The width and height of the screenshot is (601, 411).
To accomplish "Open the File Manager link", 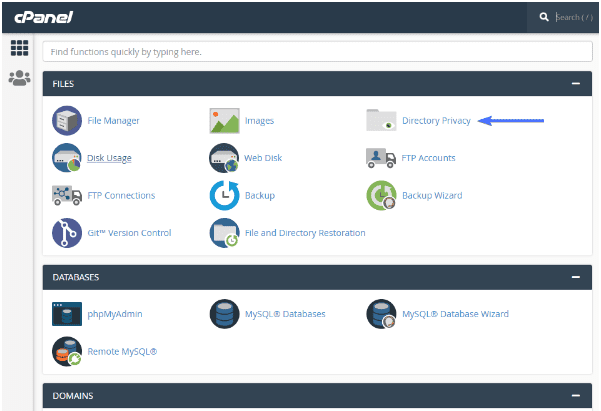I will point(113,121).
